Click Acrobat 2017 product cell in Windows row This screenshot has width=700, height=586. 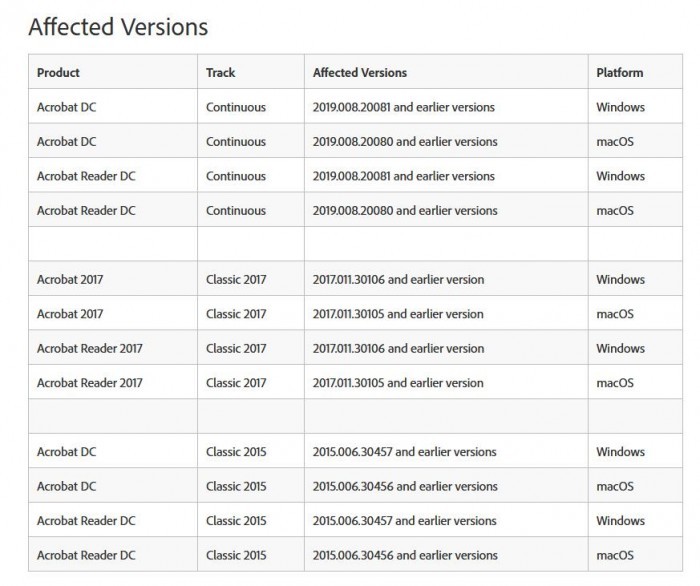coord(70,280)
